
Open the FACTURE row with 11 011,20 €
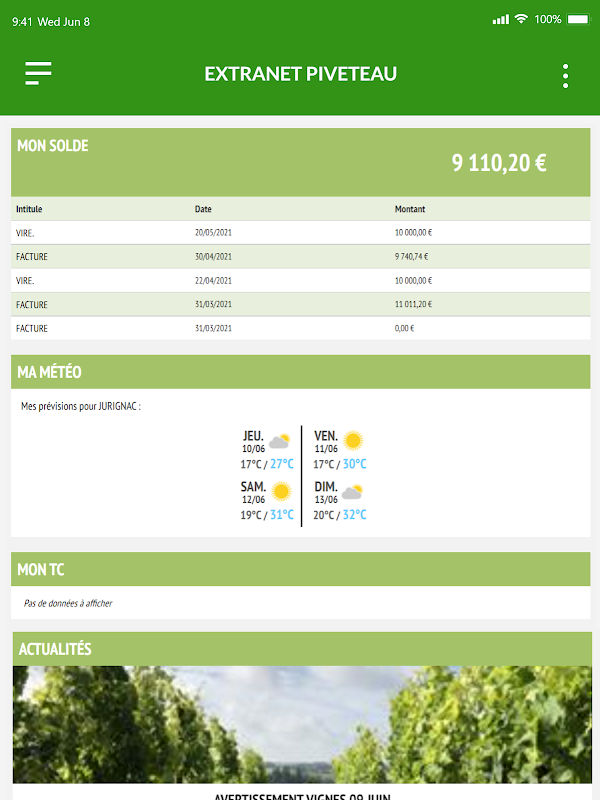pyautogui.click(x=301, y=305)
